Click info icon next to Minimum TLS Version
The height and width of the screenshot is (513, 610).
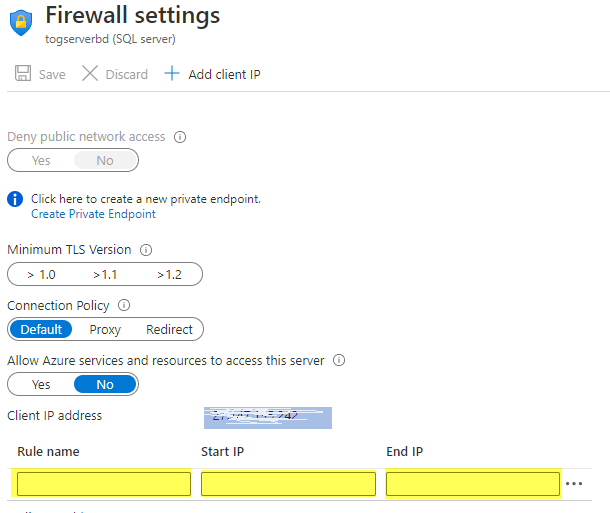click(146, 250)
